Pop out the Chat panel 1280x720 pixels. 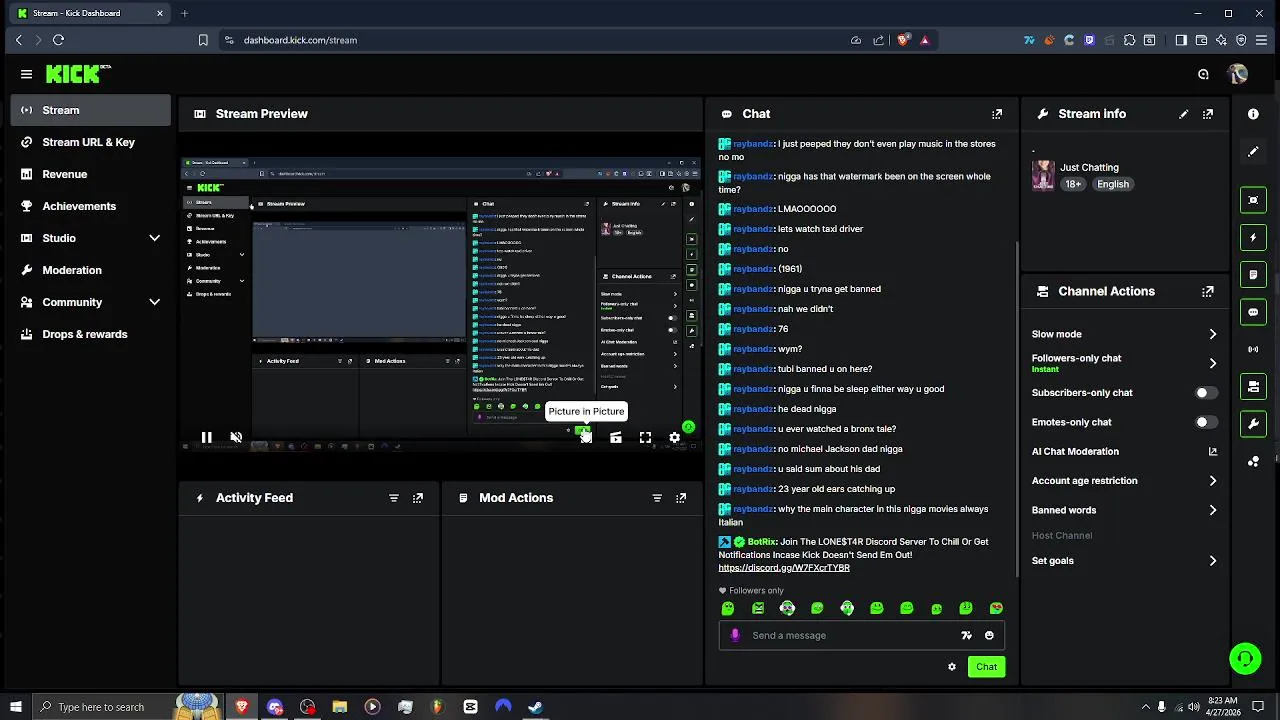point(997,114)
